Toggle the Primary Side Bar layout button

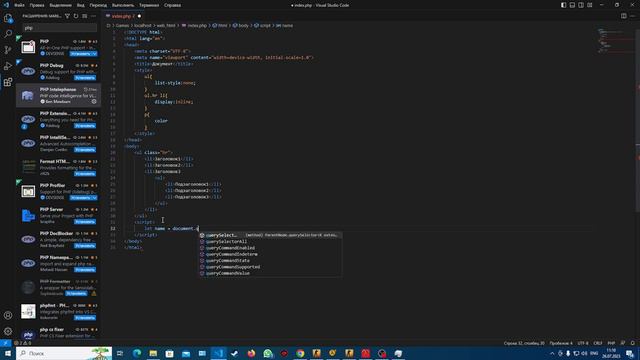click(x=563, y=5)
